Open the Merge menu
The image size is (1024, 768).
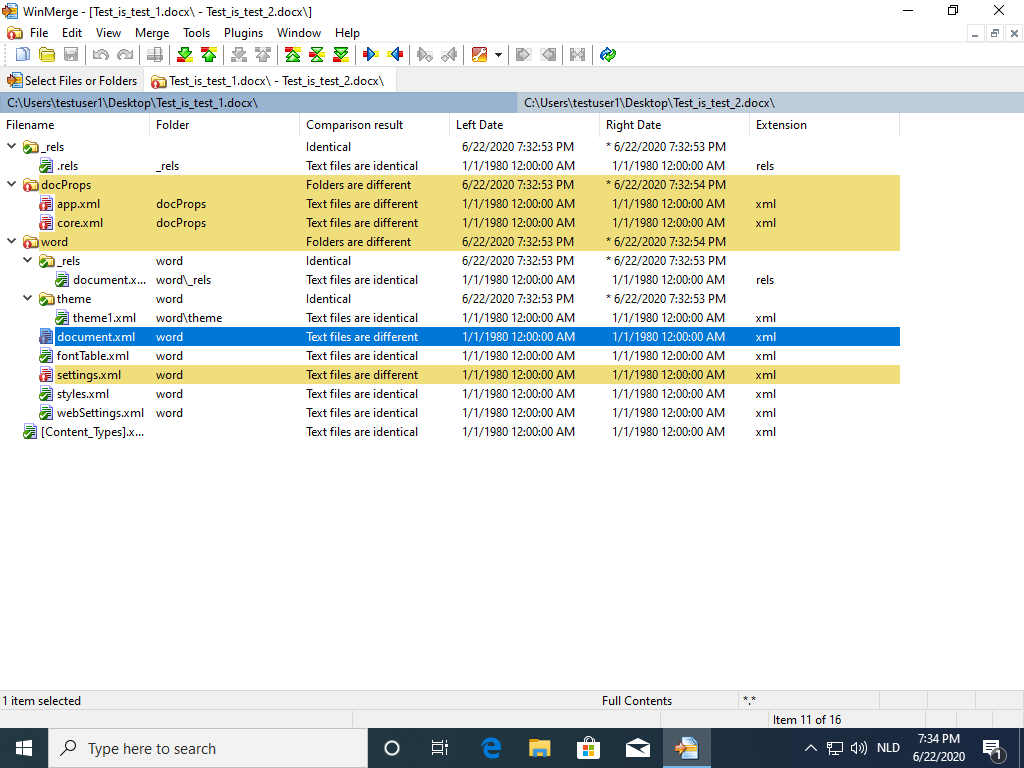[x=152, y=33]
